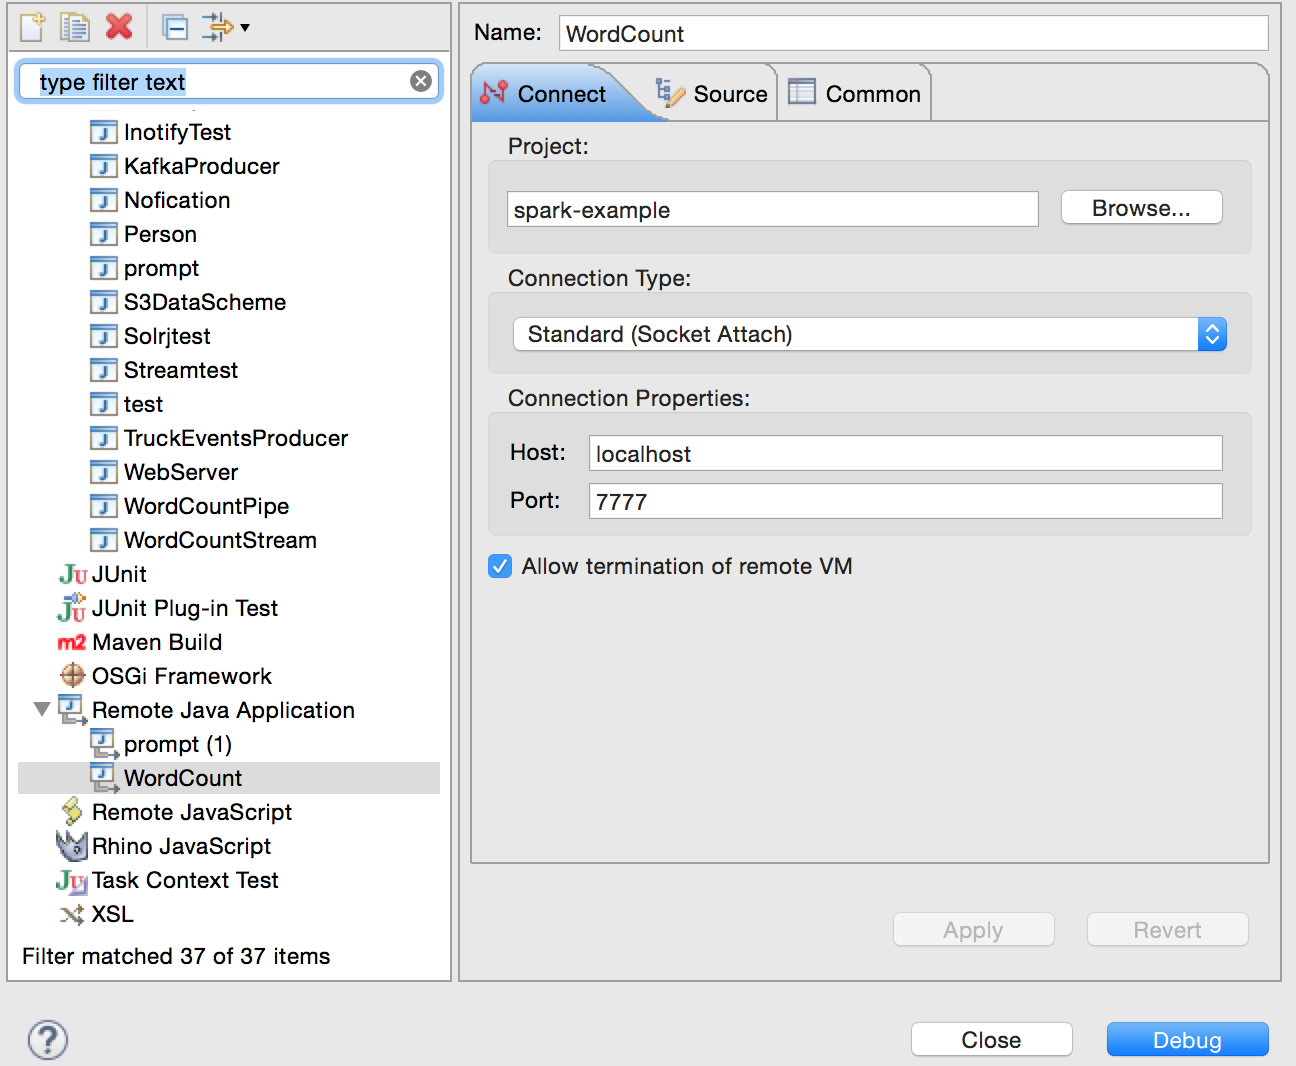
Task: Collapse all configuration categories
Action: click(175, 27)
